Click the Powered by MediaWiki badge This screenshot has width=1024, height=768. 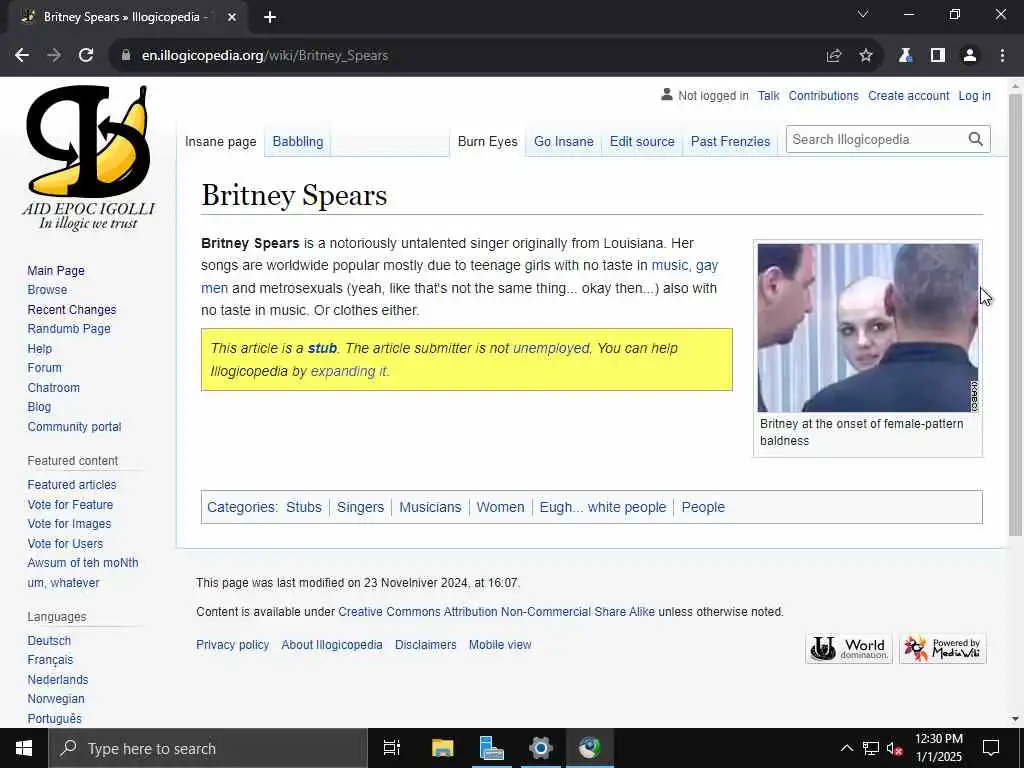coord(942,648)
